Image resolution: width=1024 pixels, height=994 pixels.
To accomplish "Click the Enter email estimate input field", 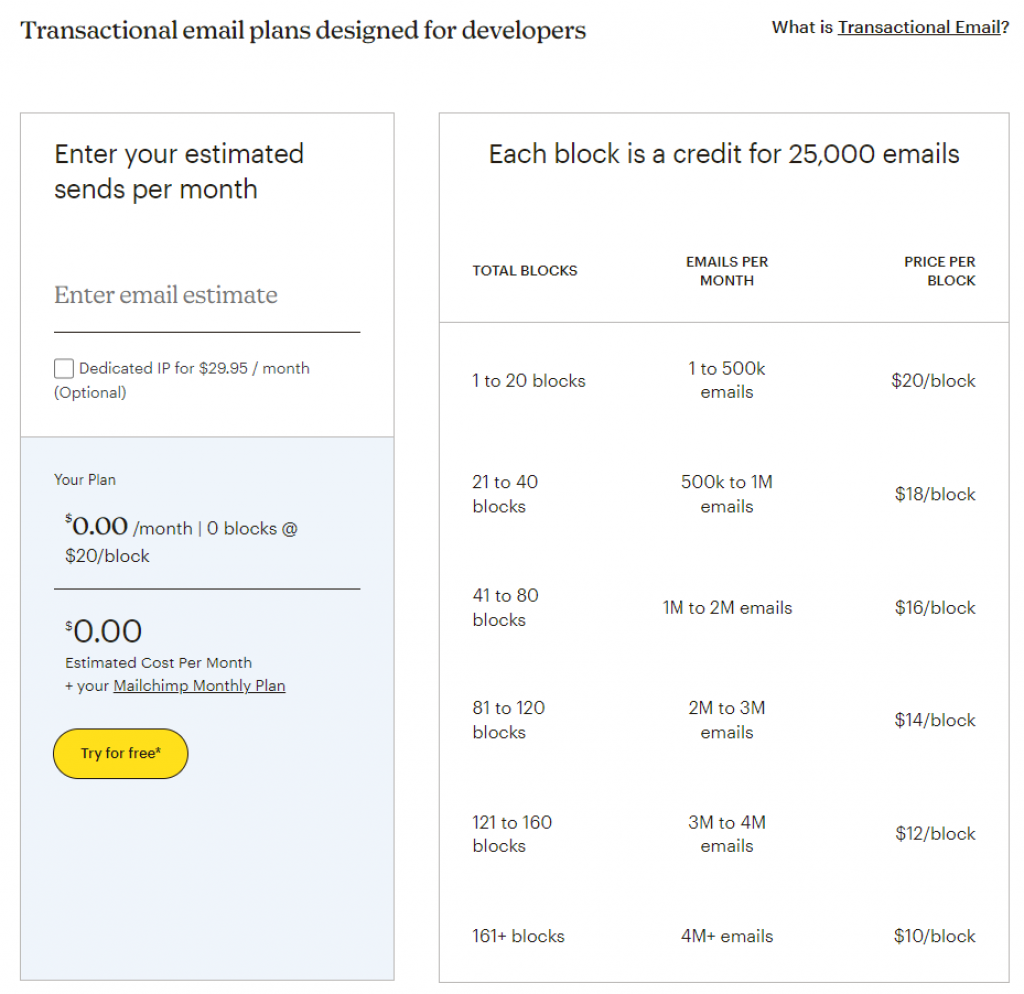I will click(x=206, y=296).
